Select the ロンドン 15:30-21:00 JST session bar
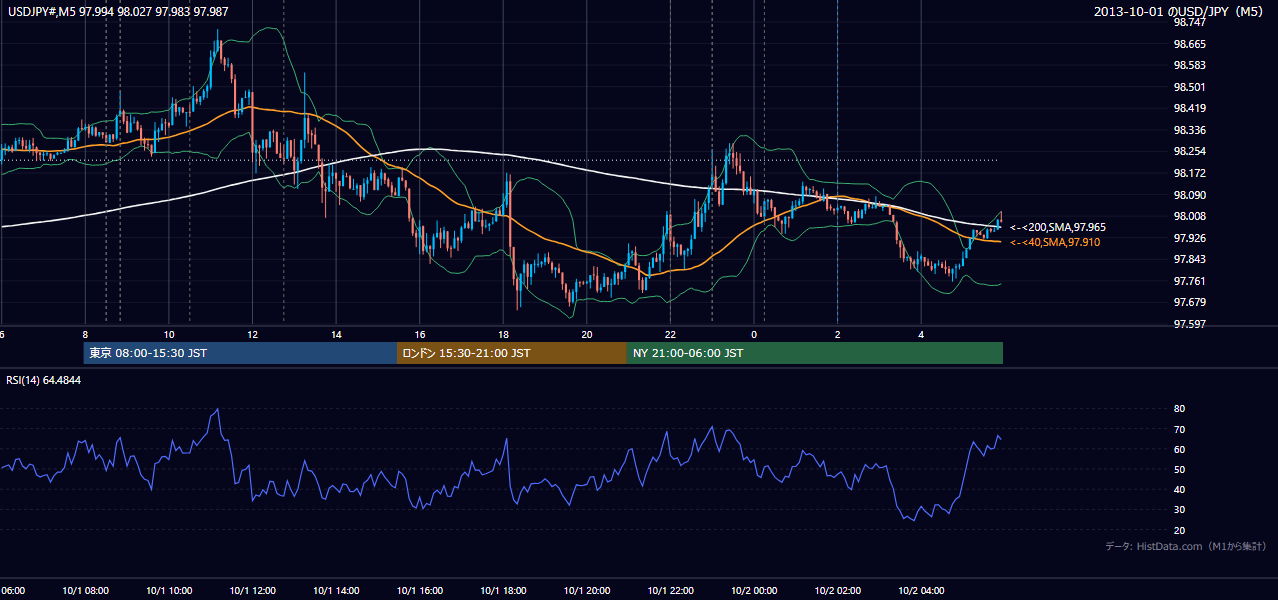The width and height of the screenshot is (1278, 600). pos(512,353)
